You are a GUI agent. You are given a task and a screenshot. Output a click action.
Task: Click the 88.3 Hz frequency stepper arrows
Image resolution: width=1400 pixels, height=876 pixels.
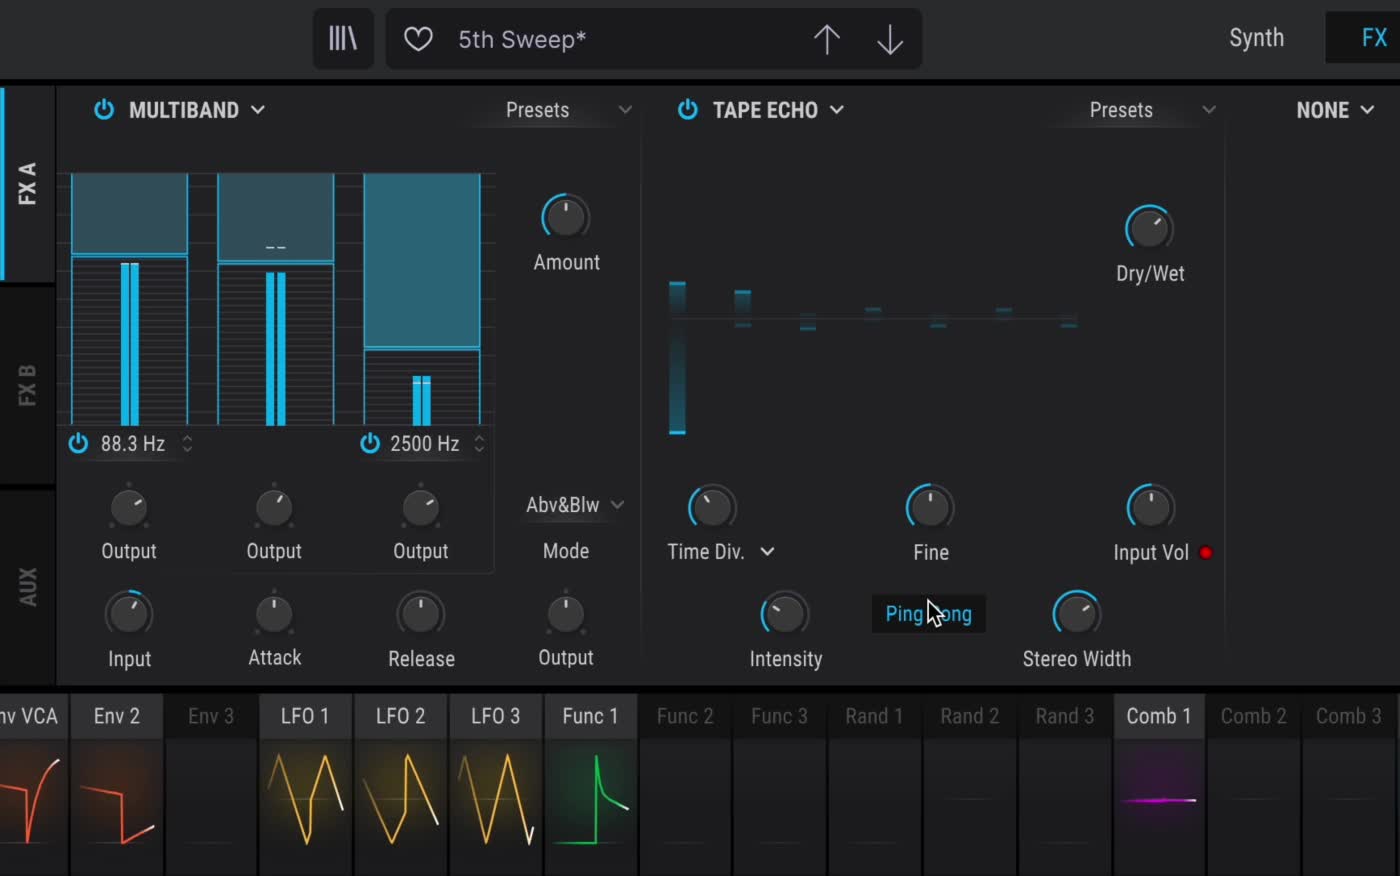187,443
